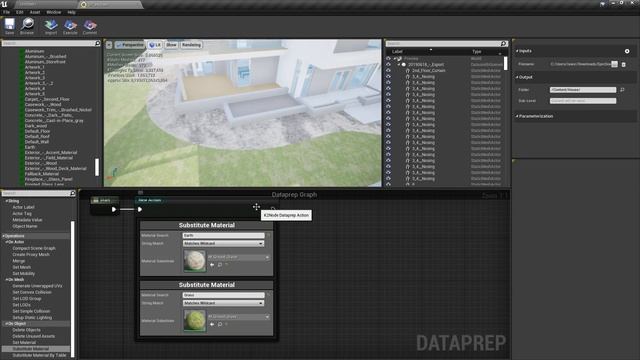Open the Help menu
The height and width of the screenshot is (360, 640).
pyautogui.click(x=71, y=12)
